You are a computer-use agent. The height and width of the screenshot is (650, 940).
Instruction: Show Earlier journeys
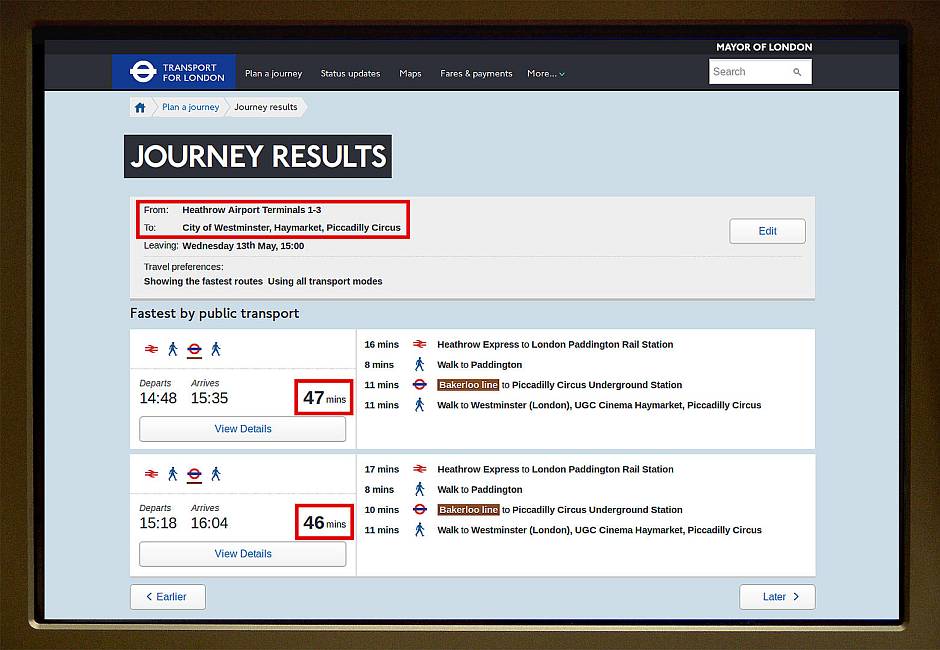[167, 597]
